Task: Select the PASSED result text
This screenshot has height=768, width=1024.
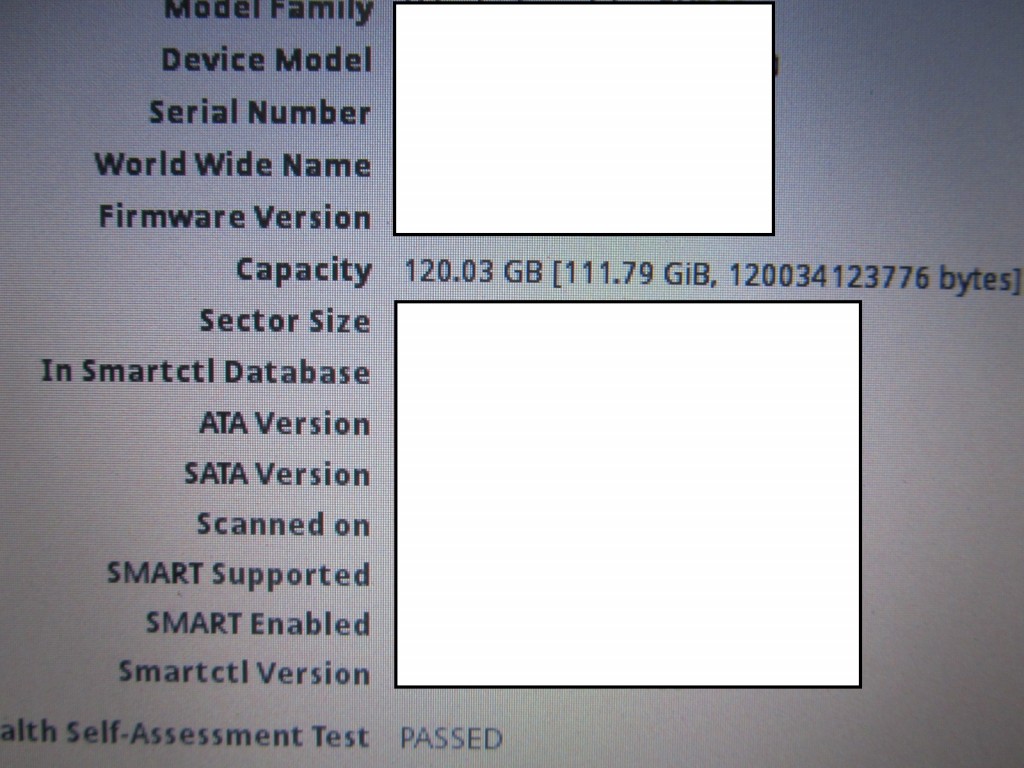Action: pos(451,739)
